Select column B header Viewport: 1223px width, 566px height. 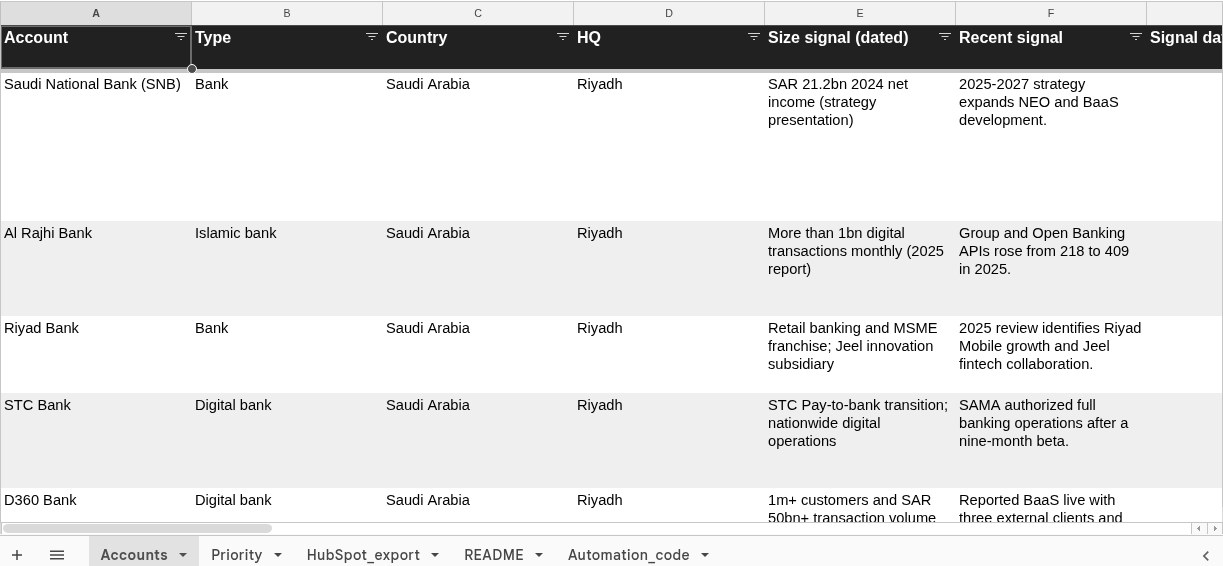pos(287,13)
